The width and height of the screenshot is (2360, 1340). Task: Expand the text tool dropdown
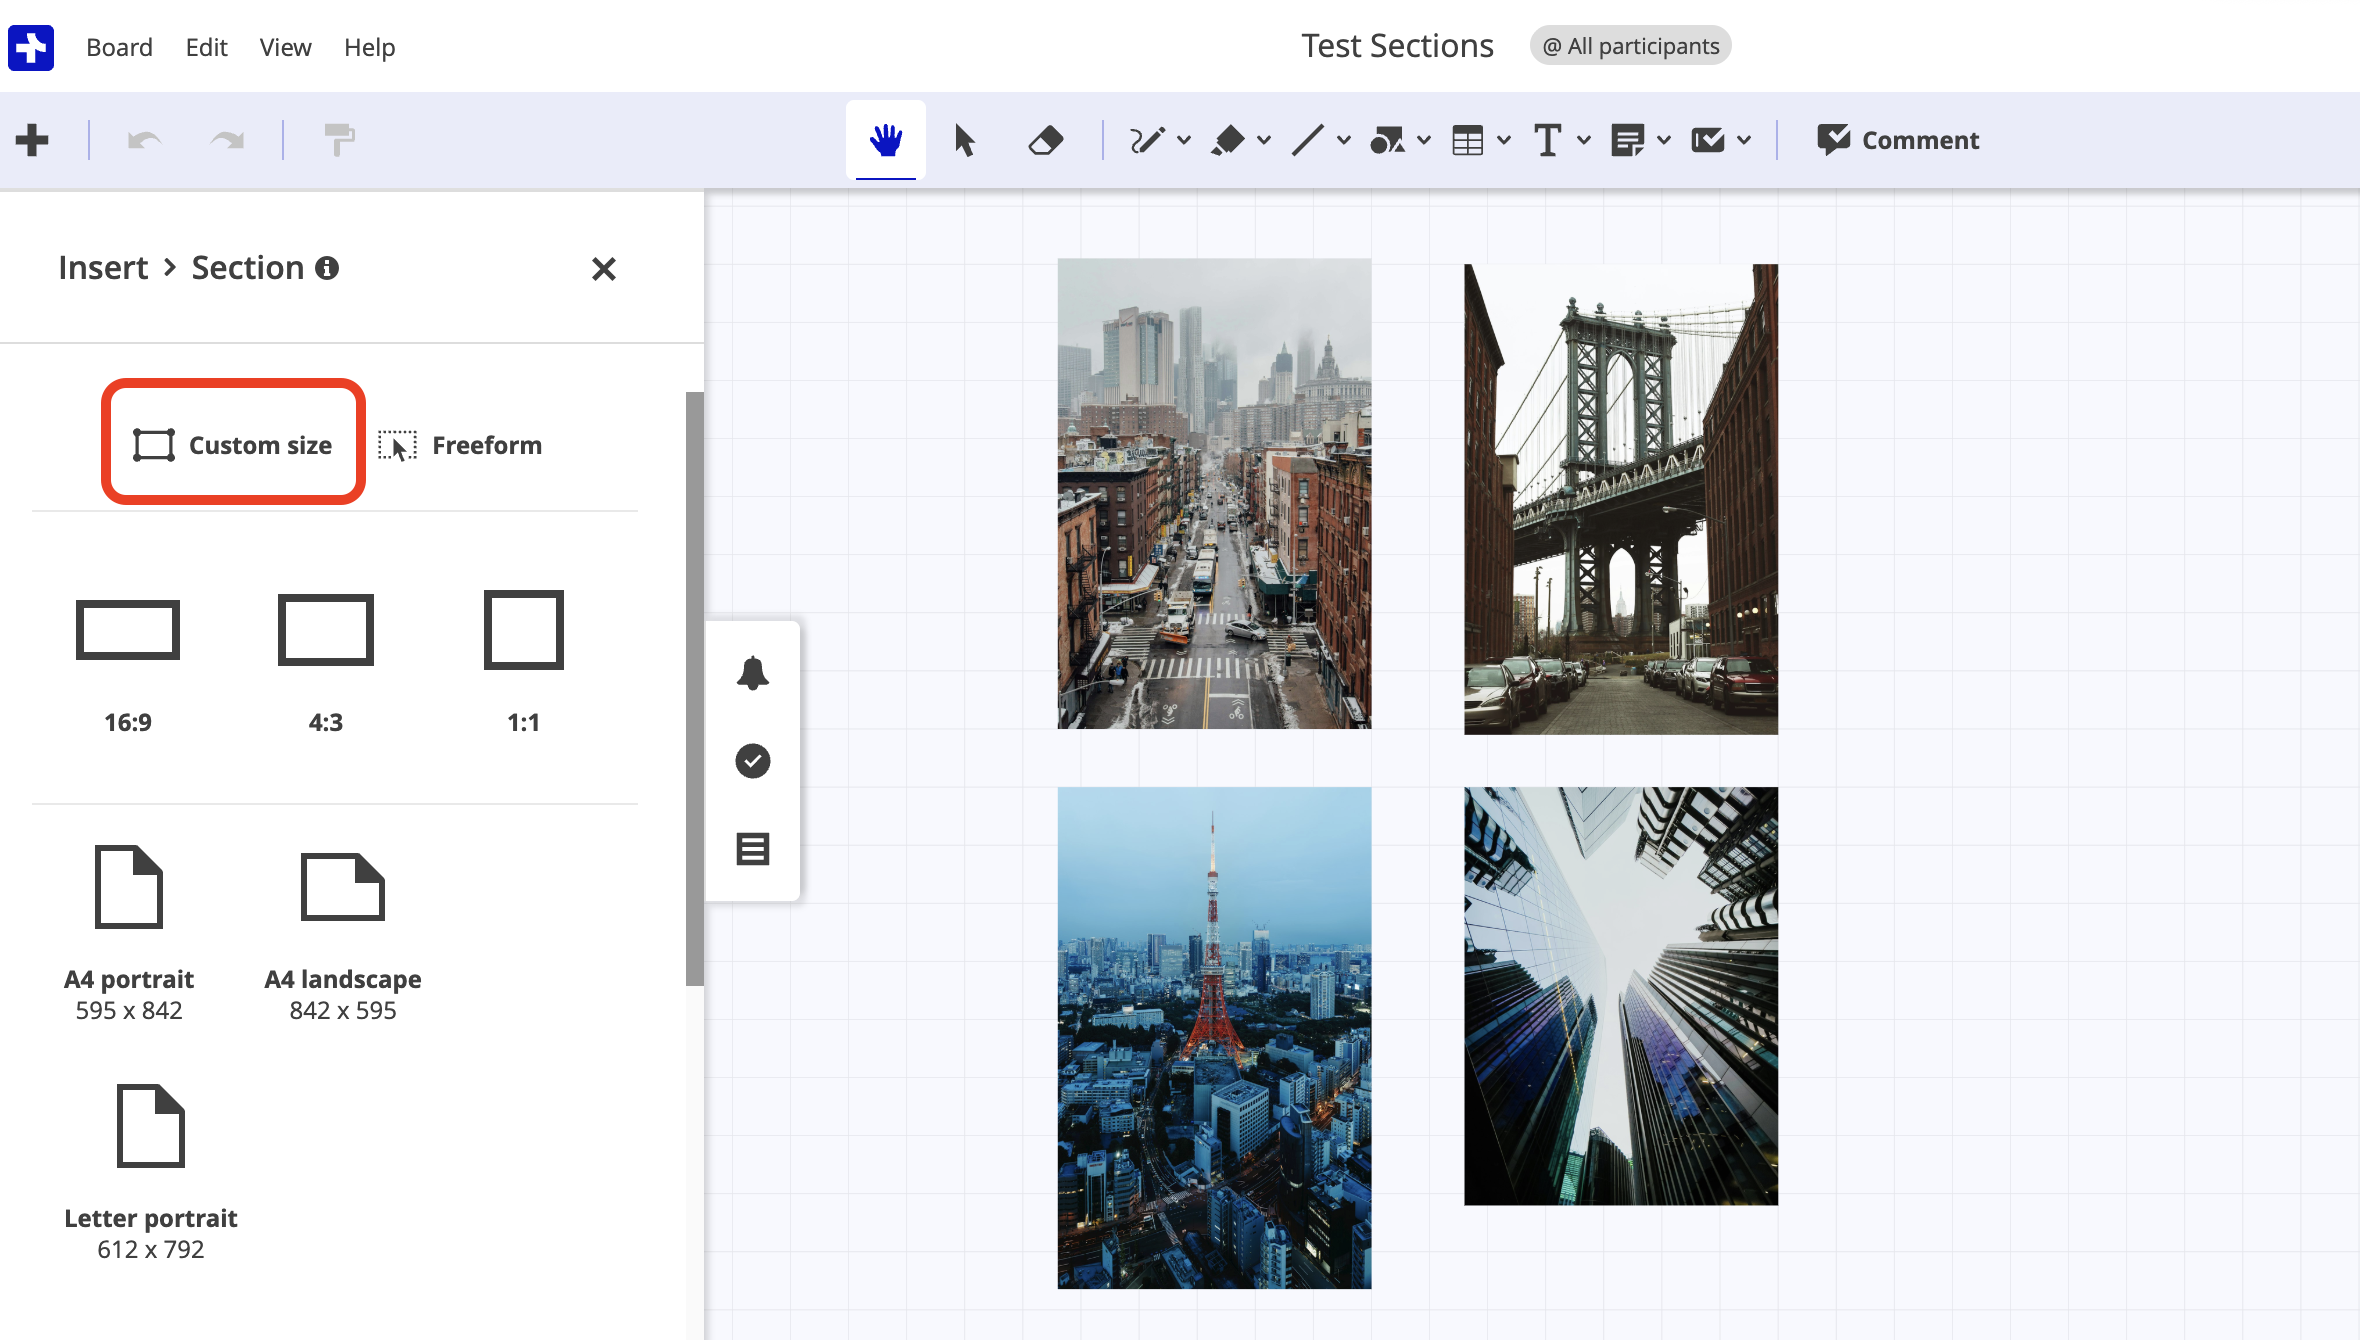pos(1584,140)
